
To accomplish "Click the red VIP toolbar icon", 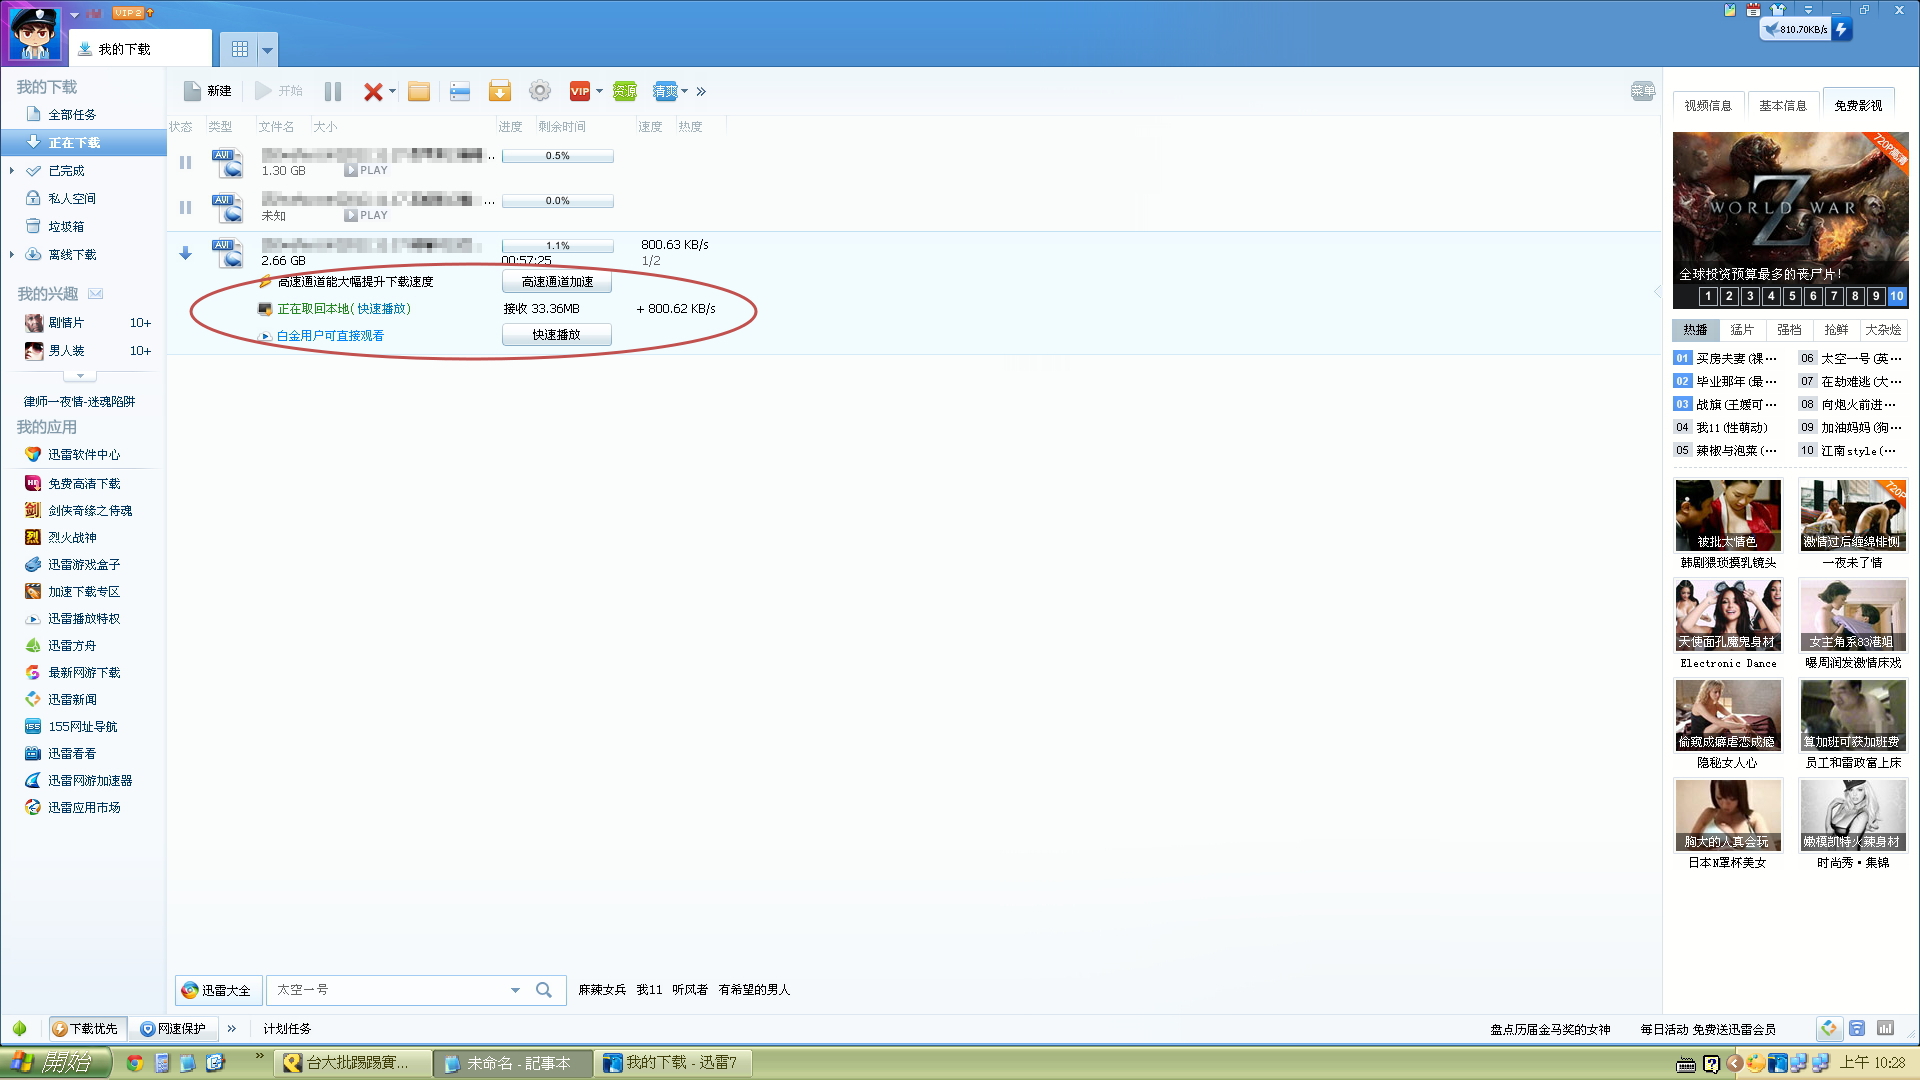I will coord(580,91).
